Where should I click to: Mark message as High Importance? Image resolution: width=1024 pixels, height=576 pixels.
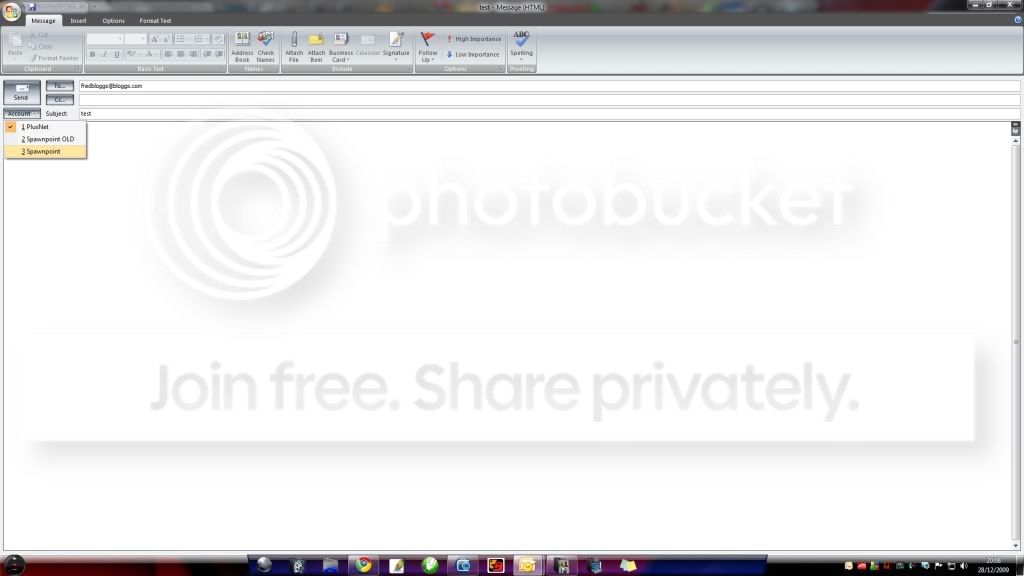[x=473, y=39]
